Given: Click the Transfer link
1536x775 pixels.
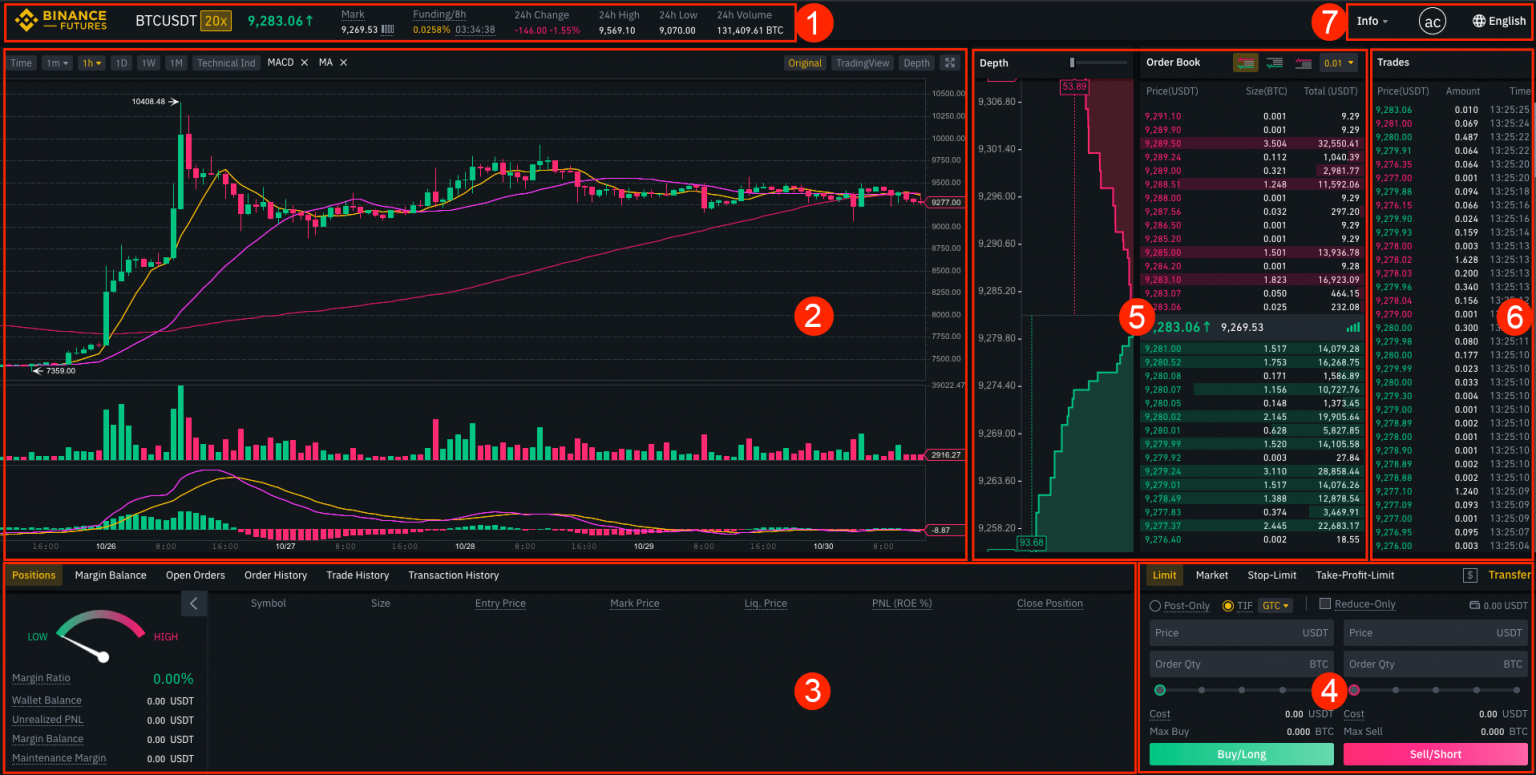Looking at the screenshot, I should click(1511, 574).
